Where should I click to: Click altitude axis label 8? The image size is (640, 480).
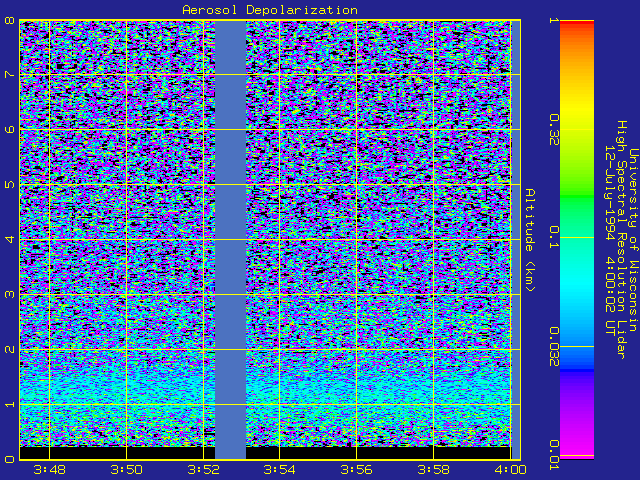click(x=9, y=20)
